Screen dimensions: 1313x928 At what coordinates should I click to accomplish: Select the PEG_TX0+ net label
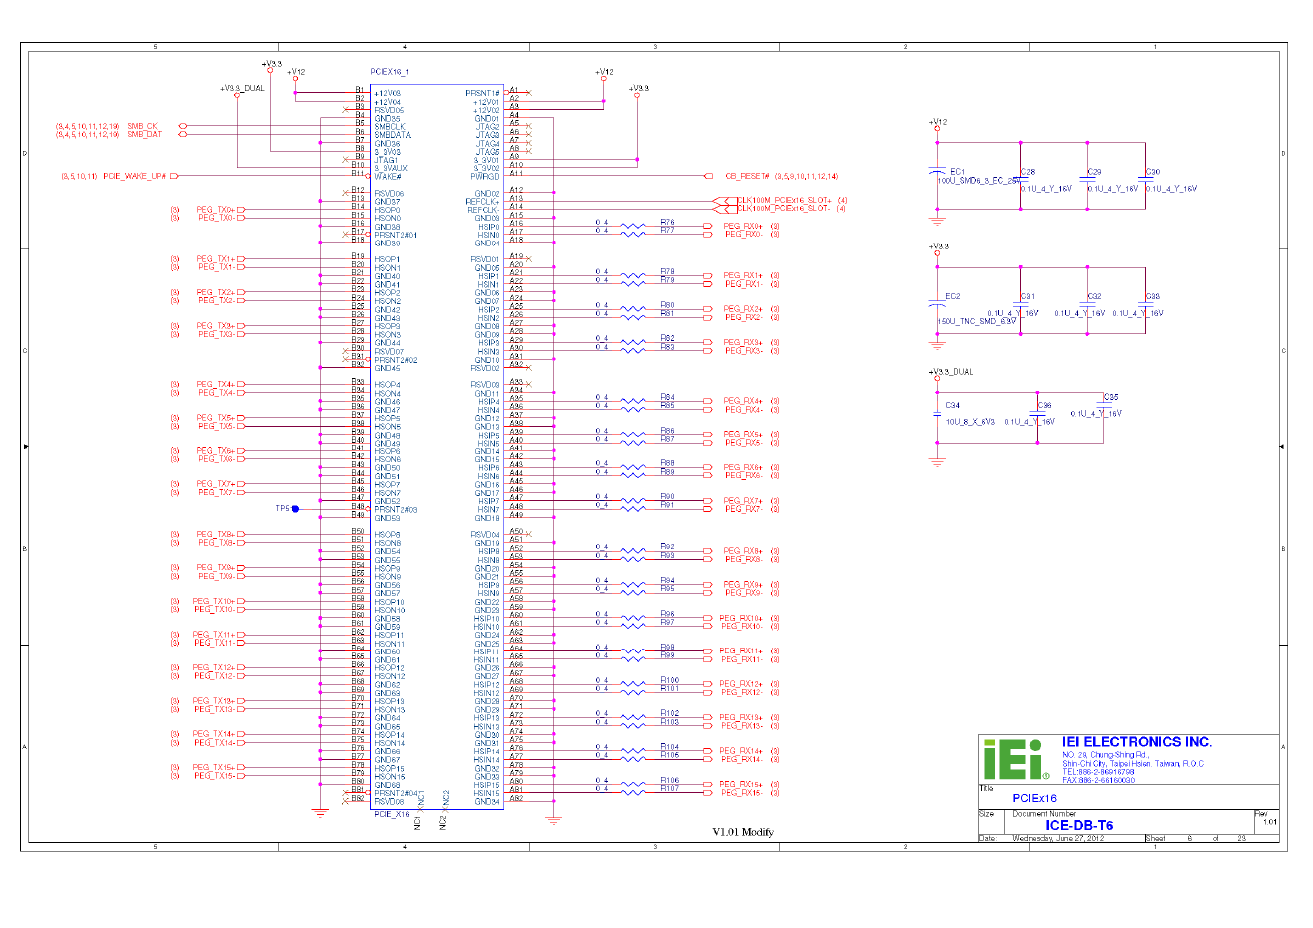click(215, 210)
